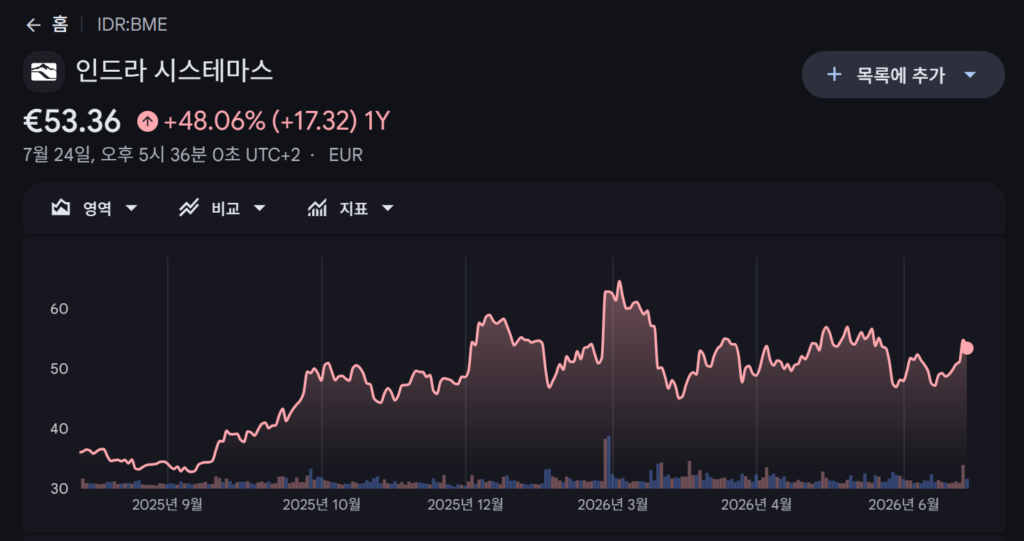Open the 지표 indicators dropdown
Screen dimensions: 1024x541
351,208
